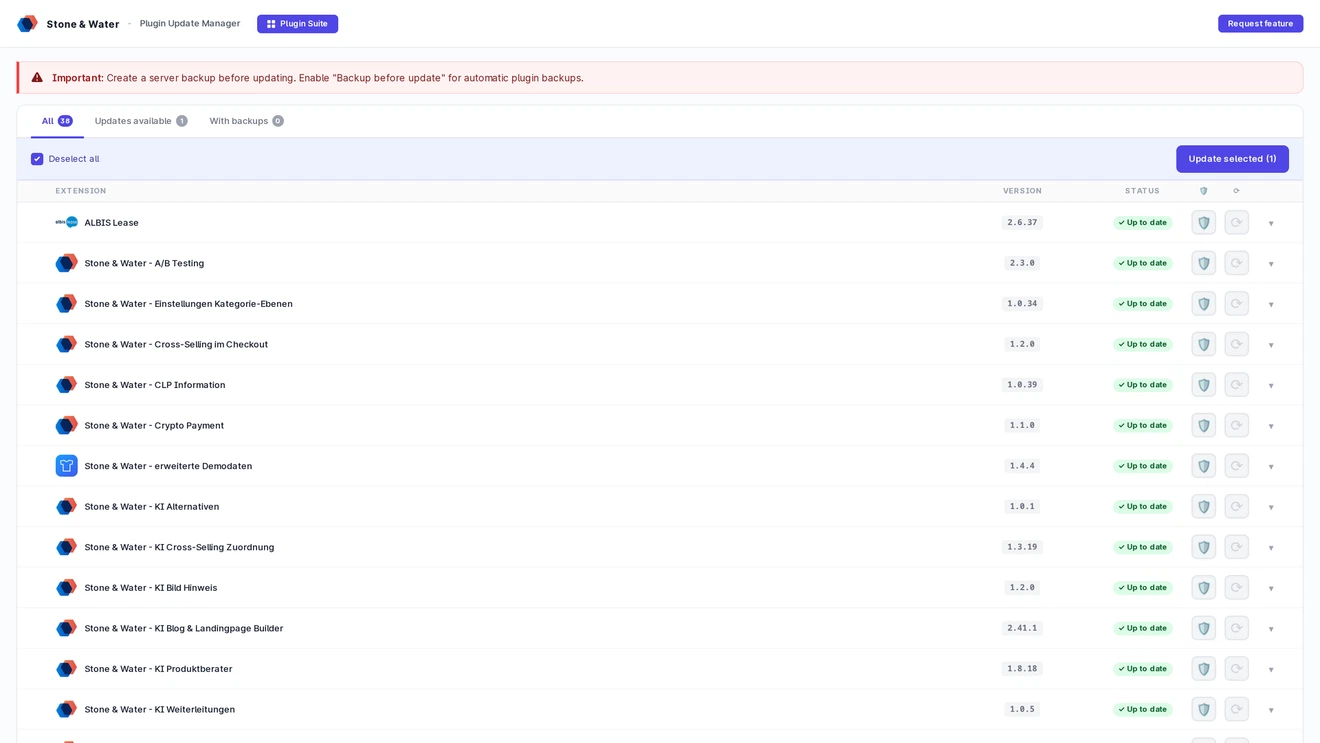Click the backup shield icon for ALBIS Lease
The width and height of the screenshot is (1320, 743).
coord(1204,222)
